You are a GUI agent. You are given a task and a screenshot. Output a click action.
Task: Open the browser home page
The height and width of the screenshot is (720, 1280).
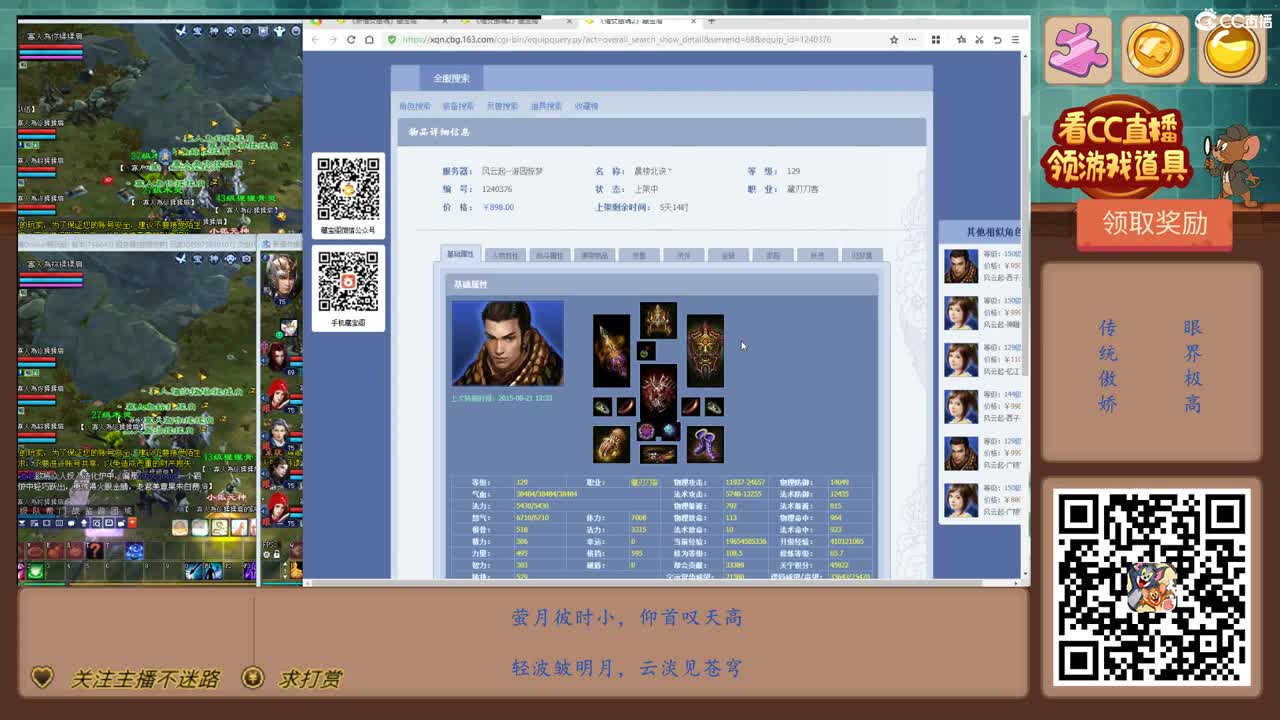coord(369,39)
